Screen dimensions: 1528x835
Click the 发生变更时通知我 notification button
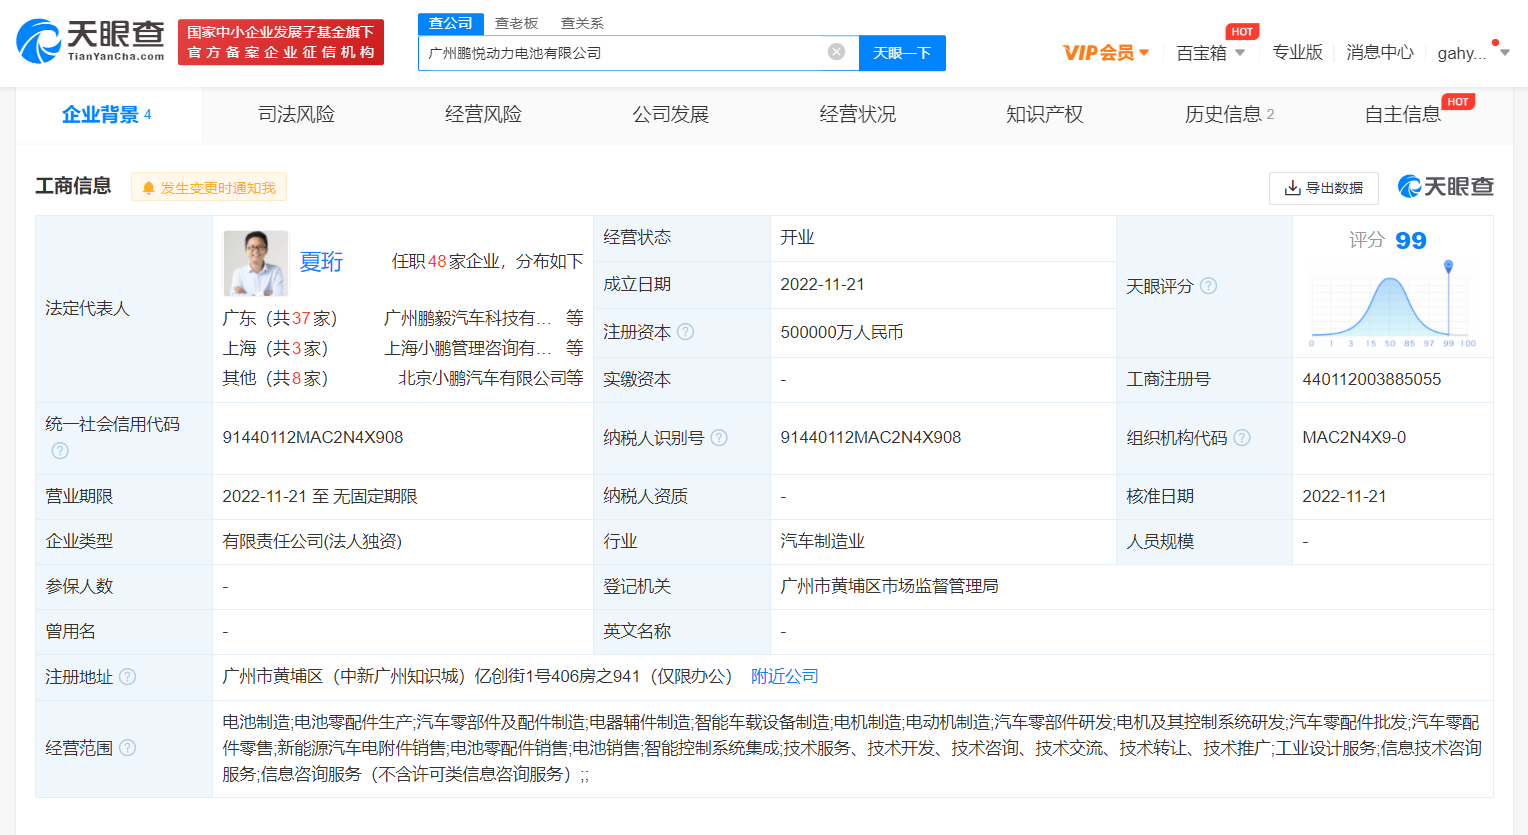(x=209, y=187)
